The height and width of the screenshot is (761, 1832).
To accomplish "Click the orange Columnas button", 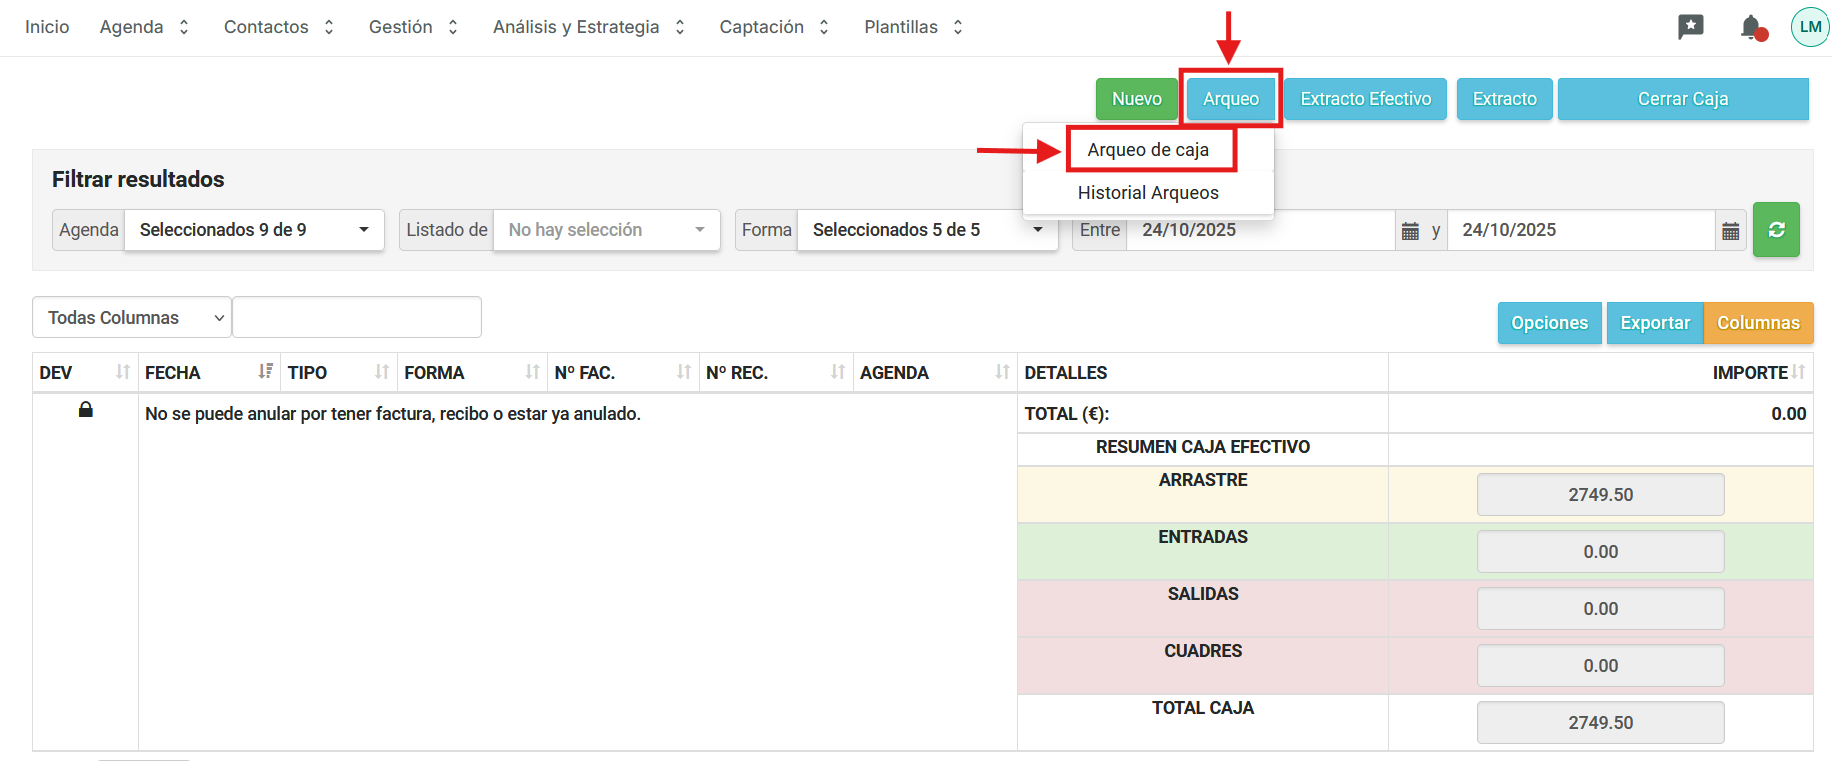I will [x=1757, y=323].
